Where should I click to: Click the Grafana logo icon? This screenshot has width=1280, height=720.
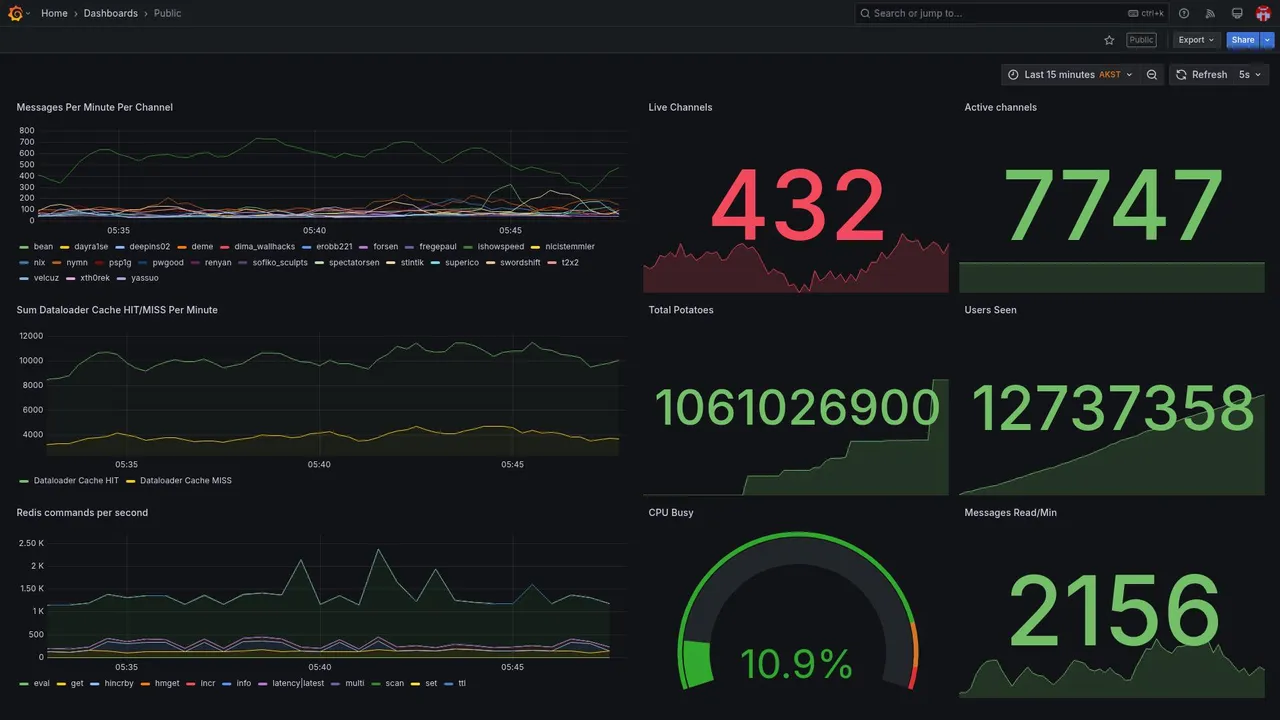pos(15,13)
